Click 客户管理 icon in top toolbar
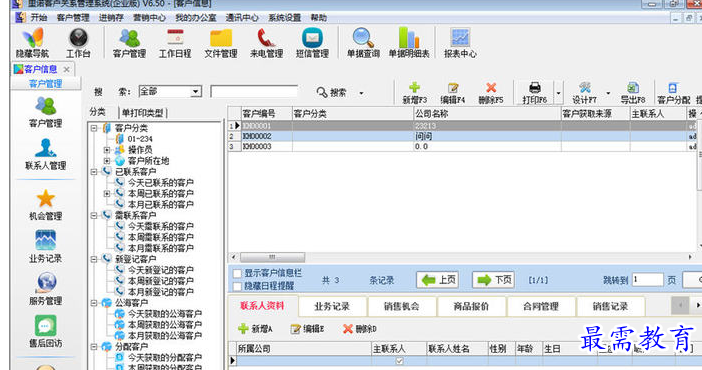The image size is (702, 370). click(129, 43)
